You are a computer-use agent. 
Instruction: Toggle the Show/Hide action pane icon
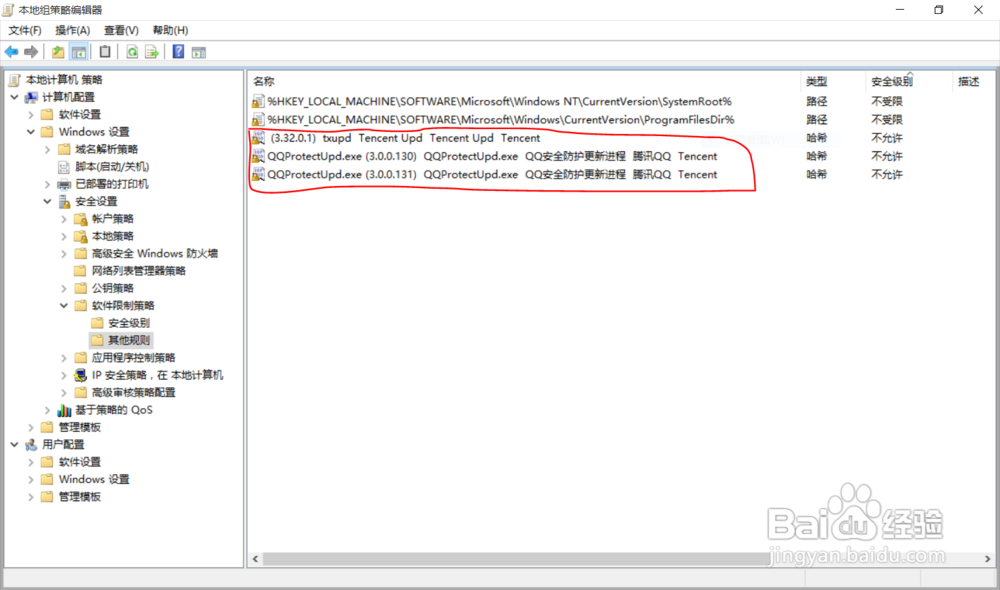tap(199, 52)
